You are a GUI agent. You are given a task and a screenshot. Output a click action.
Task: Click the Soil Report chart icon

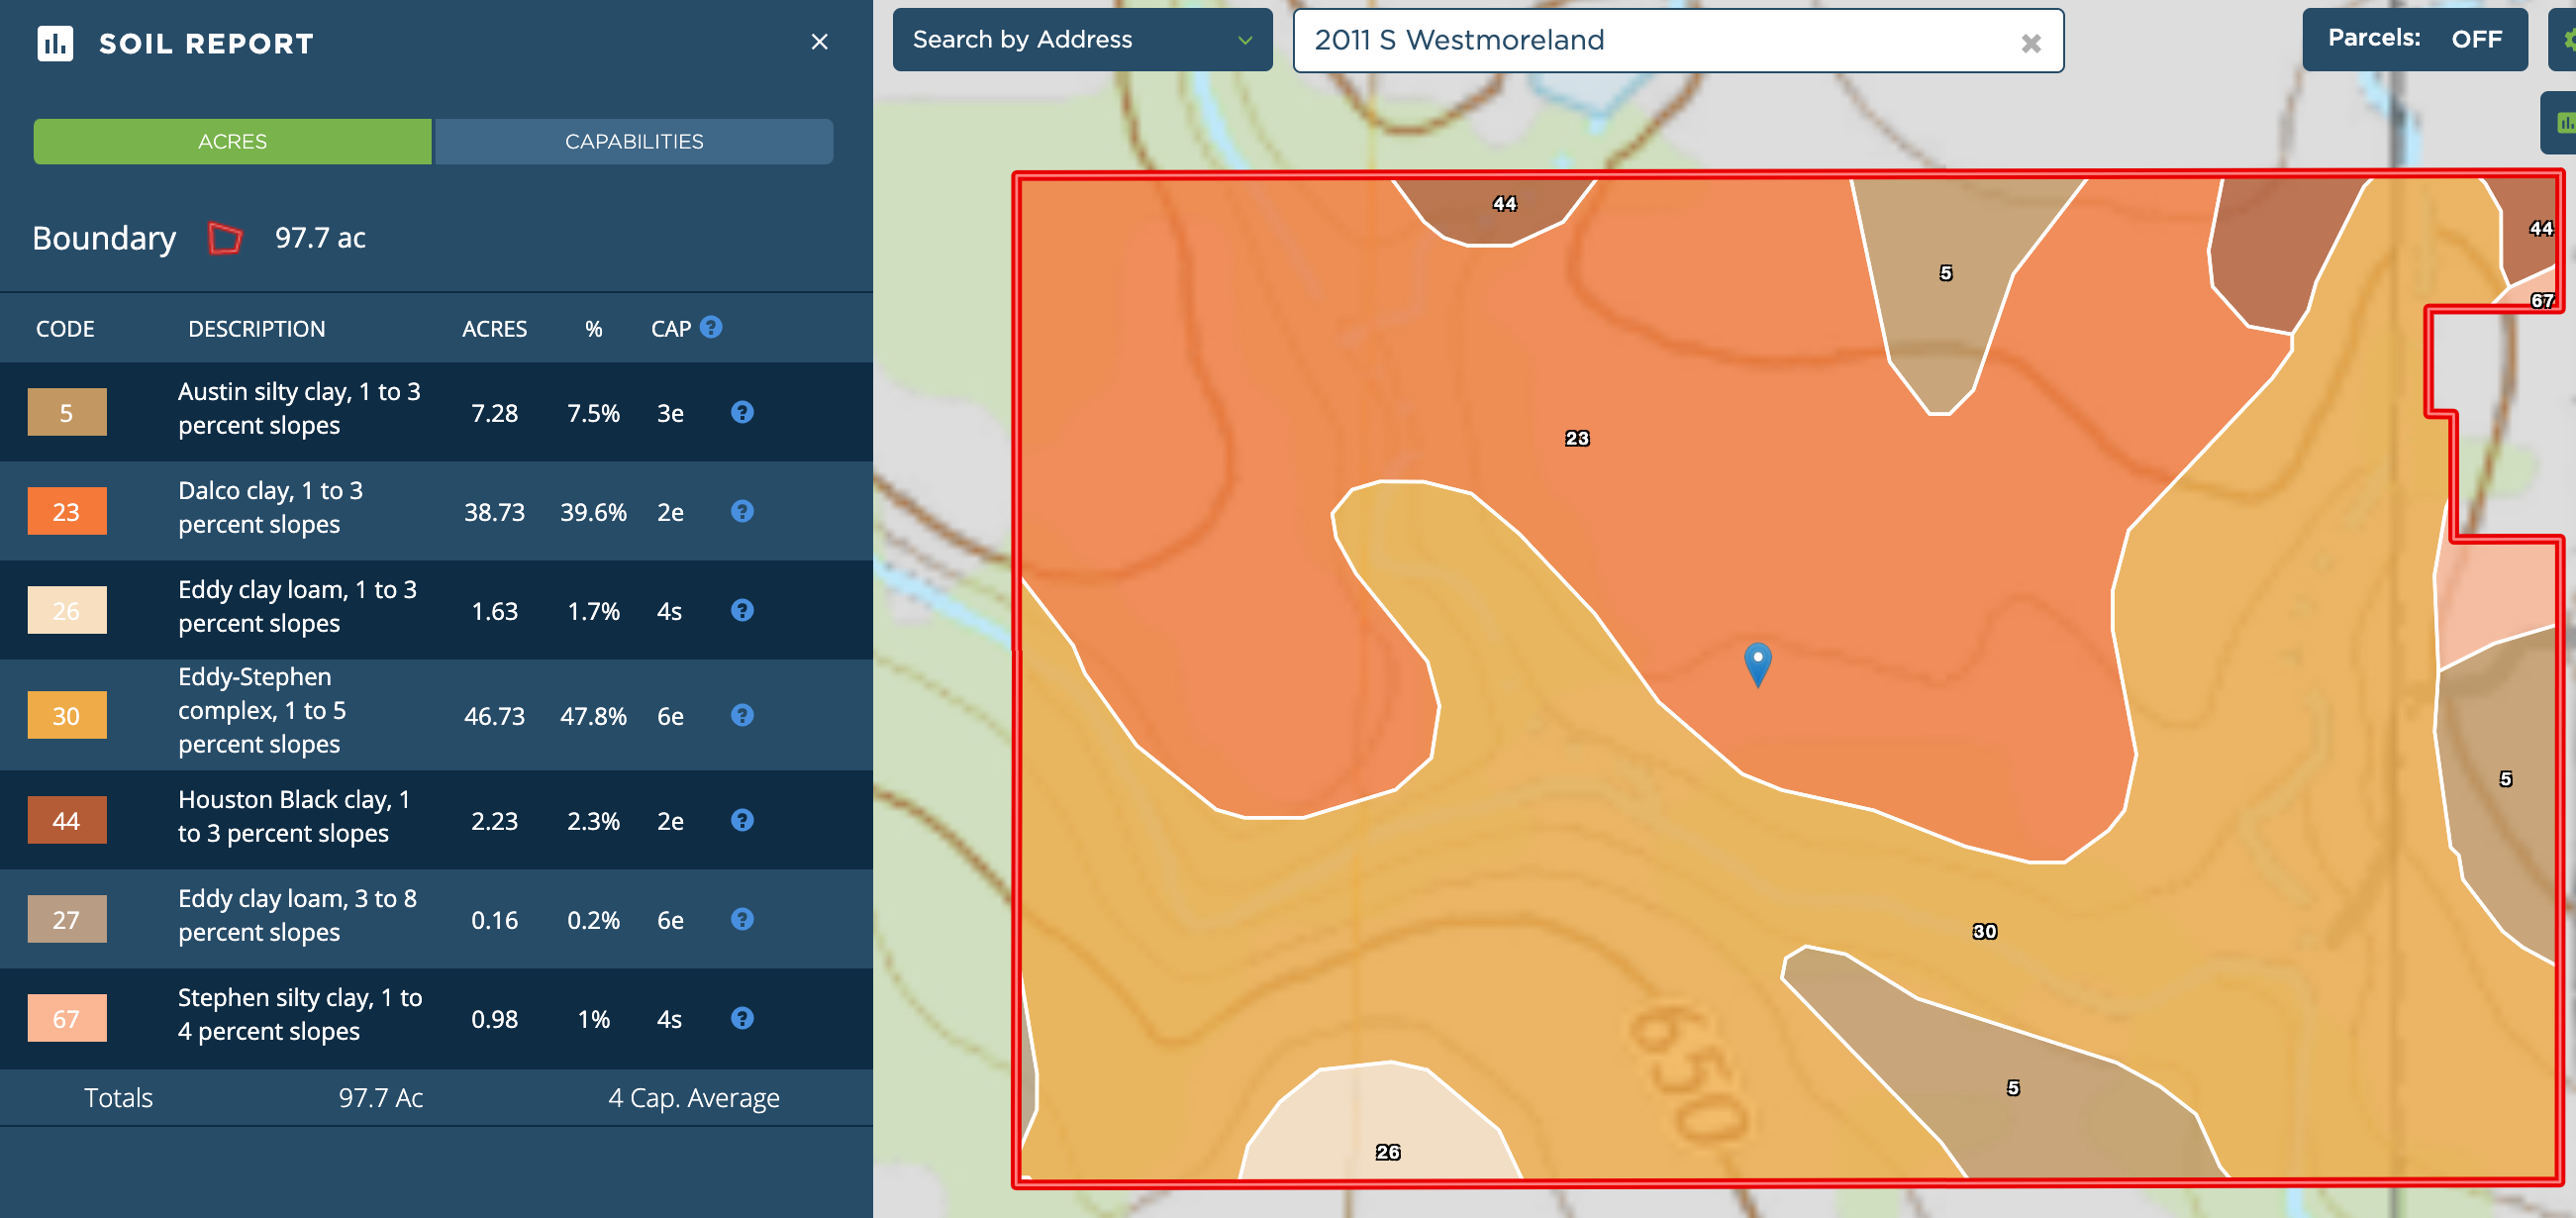click(x=55, y=43)
